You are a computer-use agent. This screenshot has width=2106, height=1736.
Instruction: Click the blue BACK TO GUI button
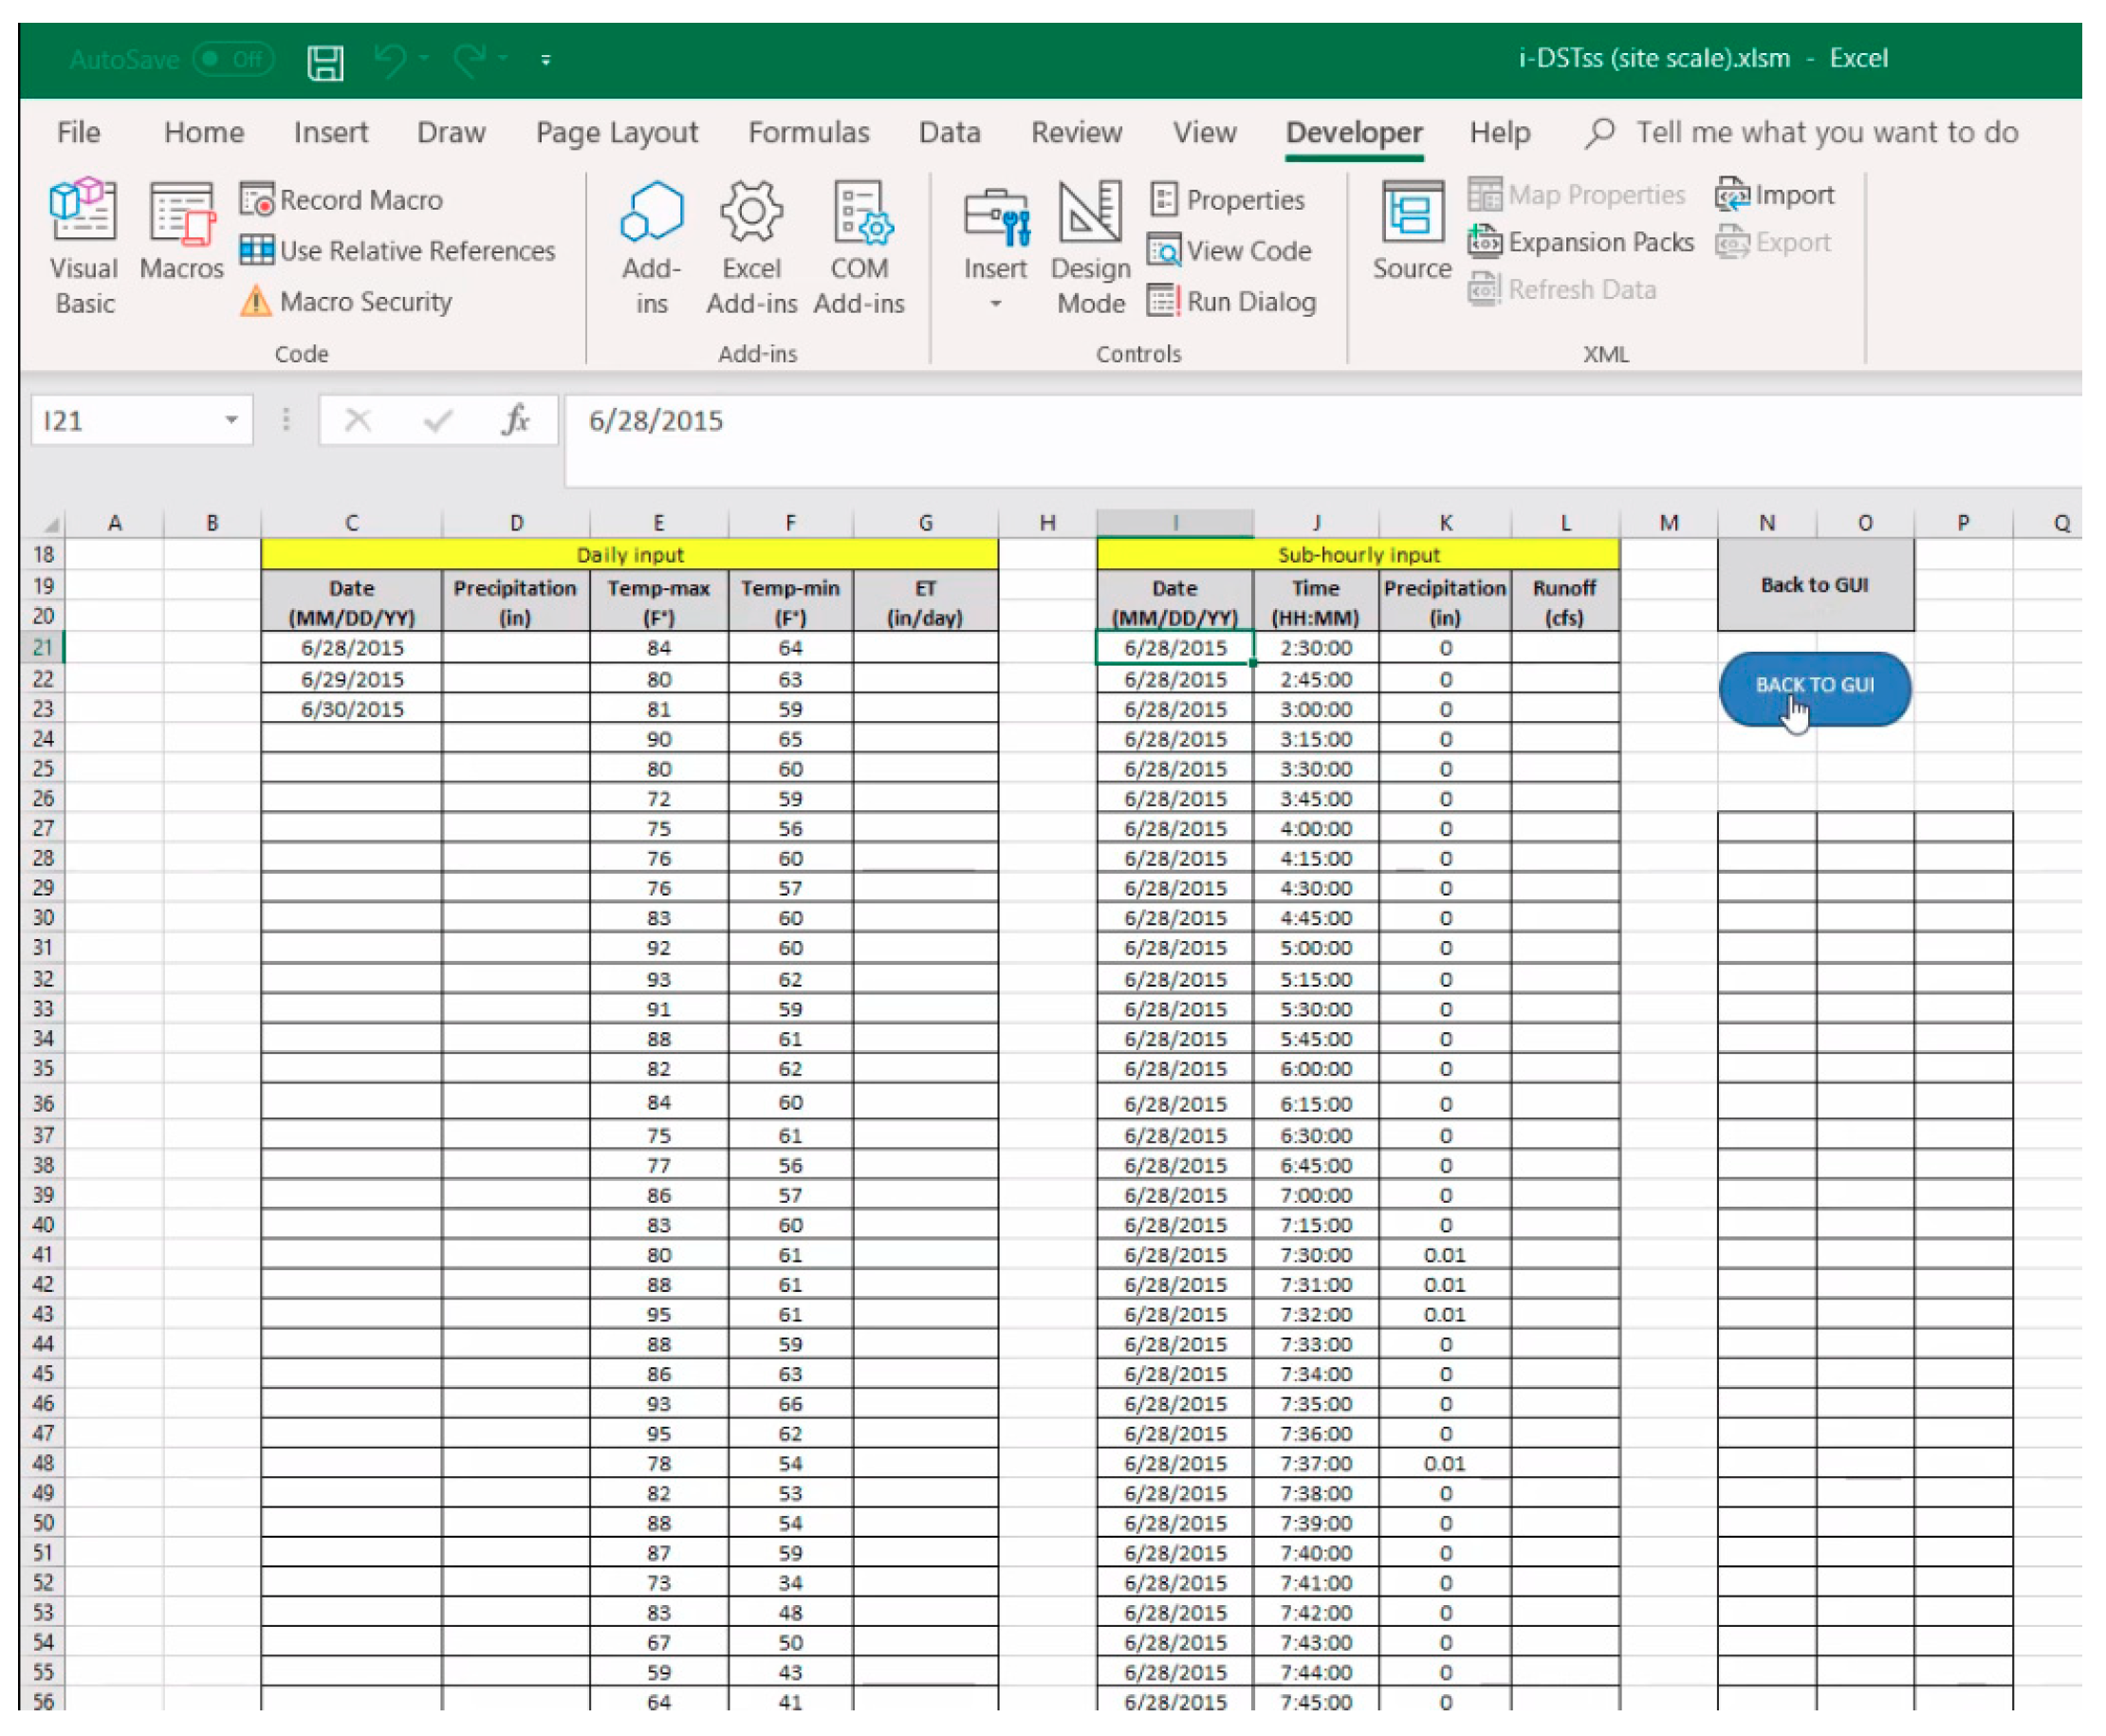point(1814,686)
